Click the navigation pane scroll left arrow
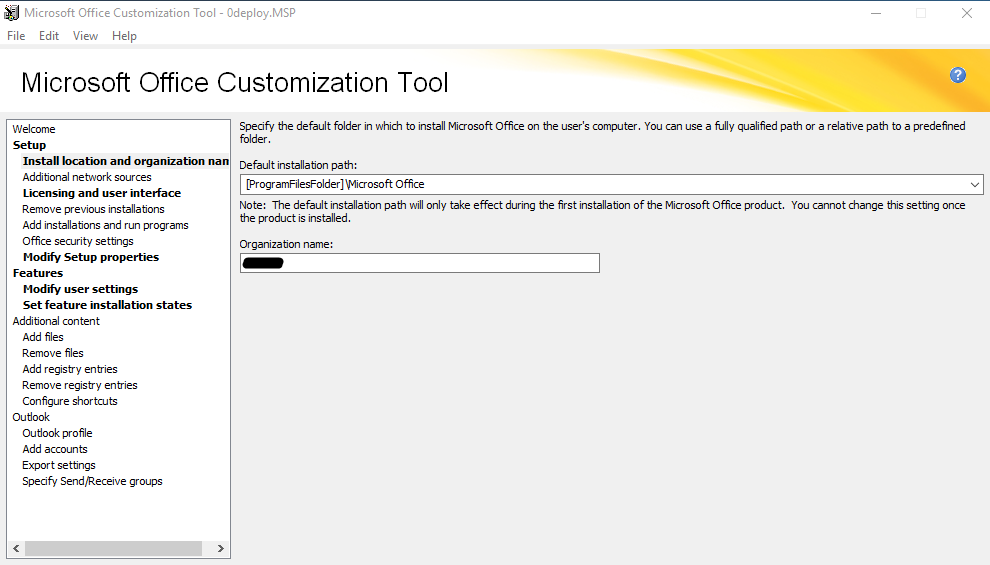Viewport: 990px width, 565px height. (16, 549)
